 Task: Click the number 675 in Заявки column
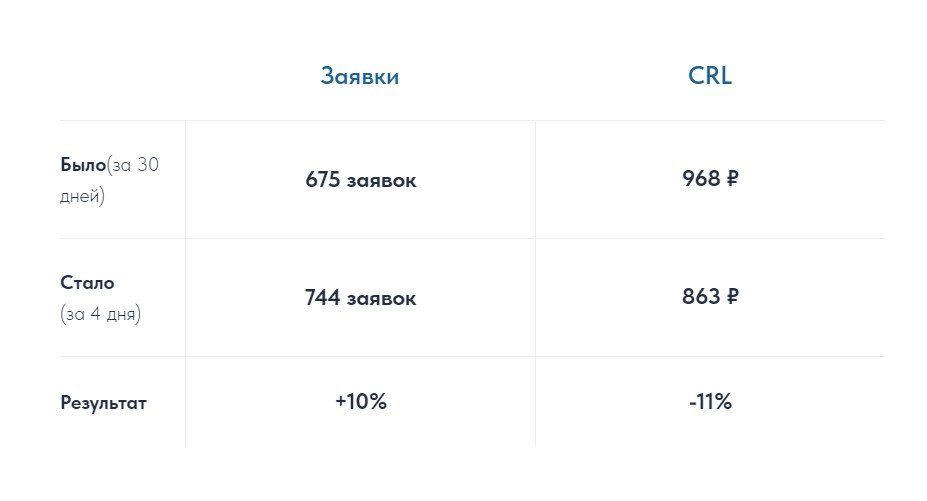point(323,181)
